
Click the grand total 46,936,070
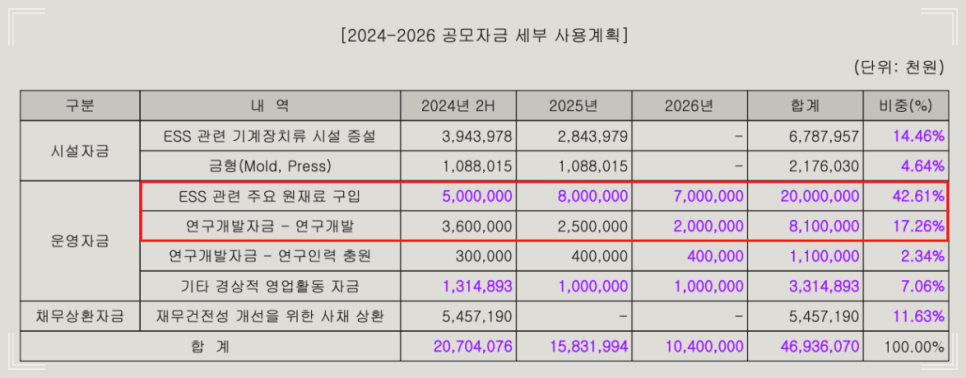click(819, 347)
